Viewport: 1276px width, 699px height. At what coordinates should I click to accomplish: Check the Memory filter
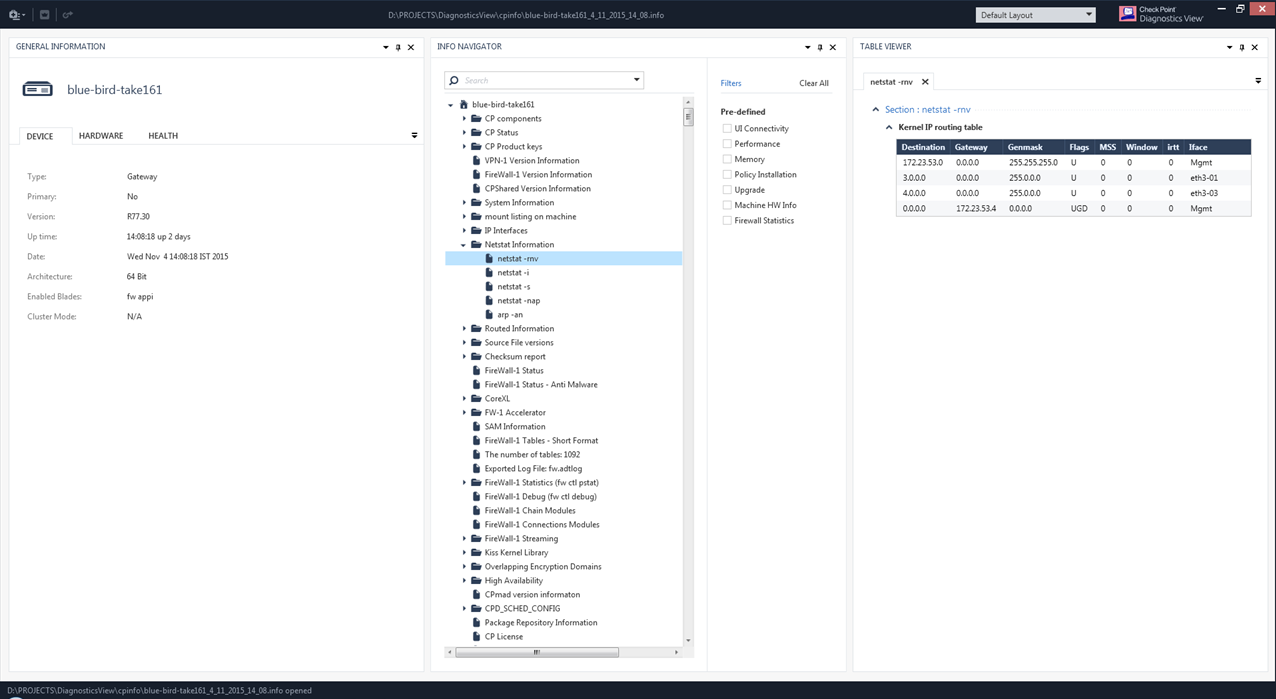coord(727,159)
